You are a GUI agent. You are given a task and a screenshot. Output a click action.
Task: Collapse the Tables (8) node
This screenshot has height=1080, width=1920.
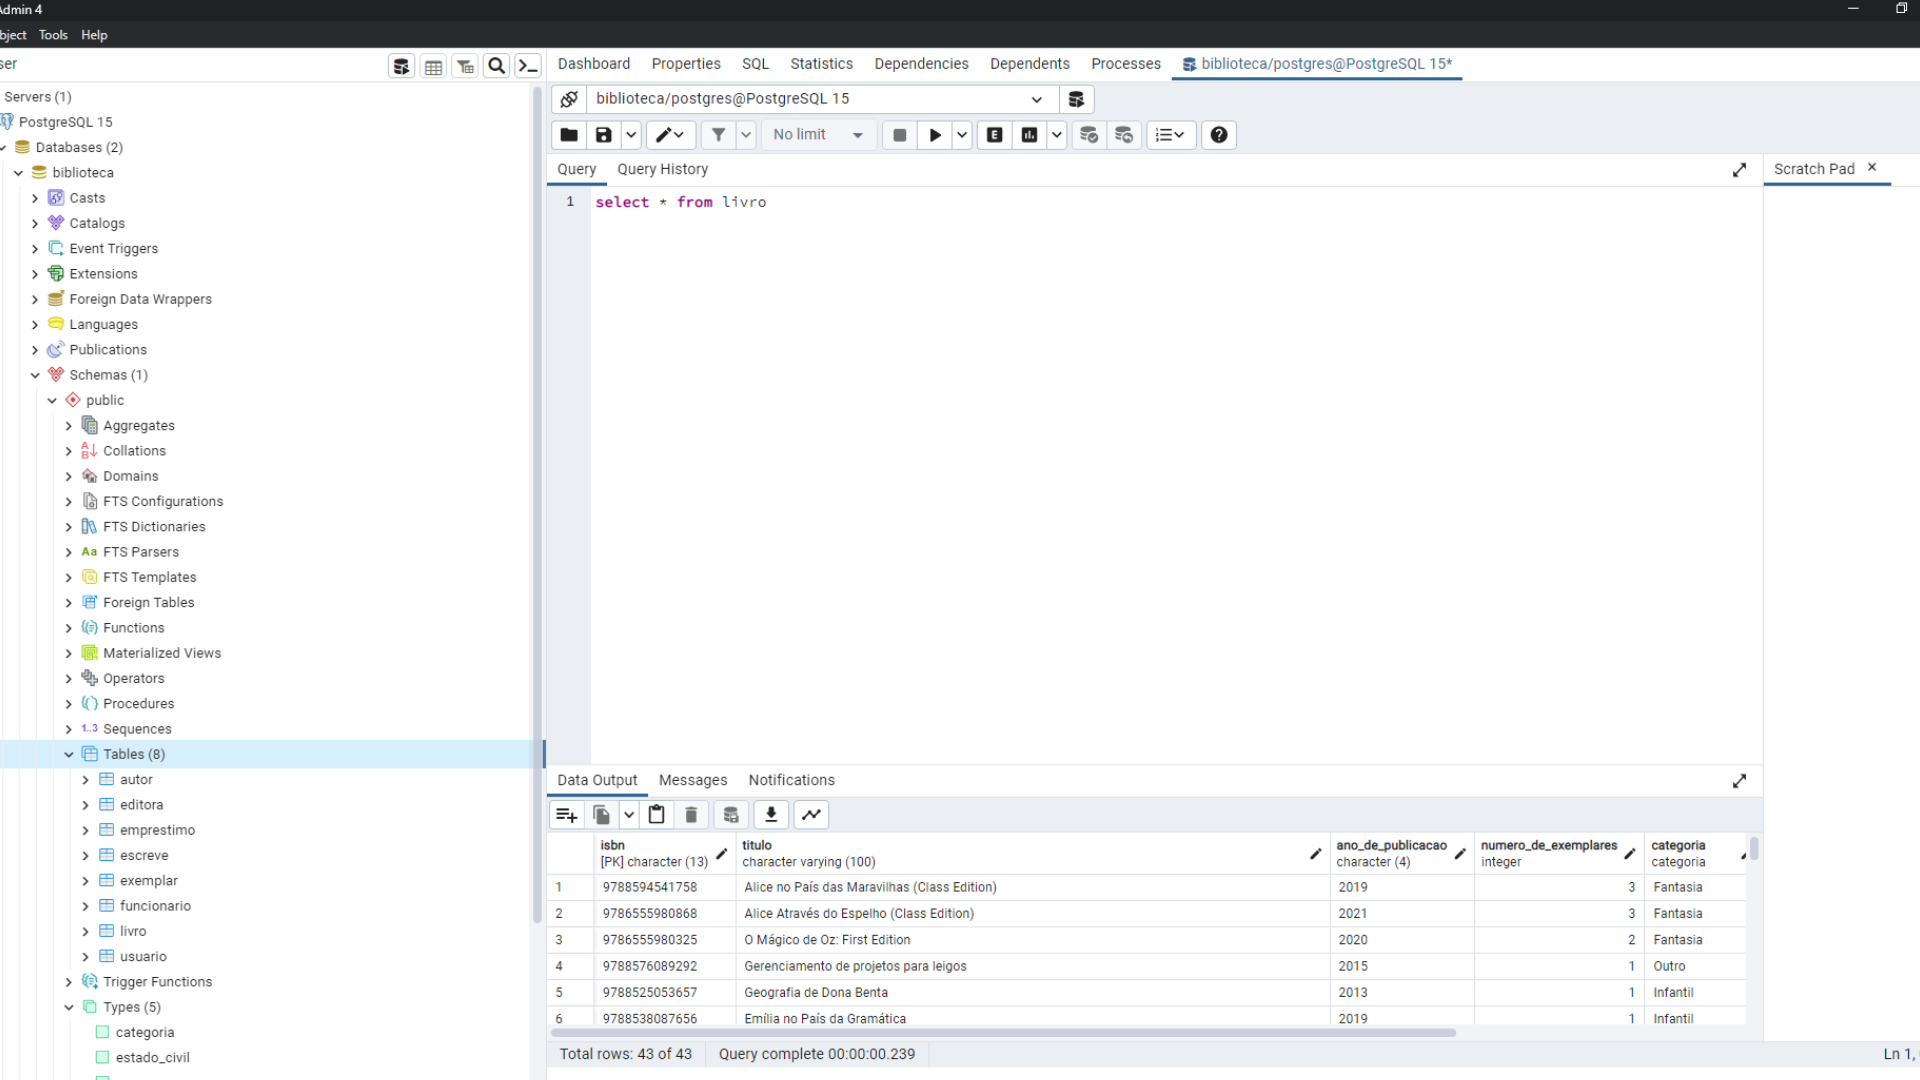pos(69,755)
